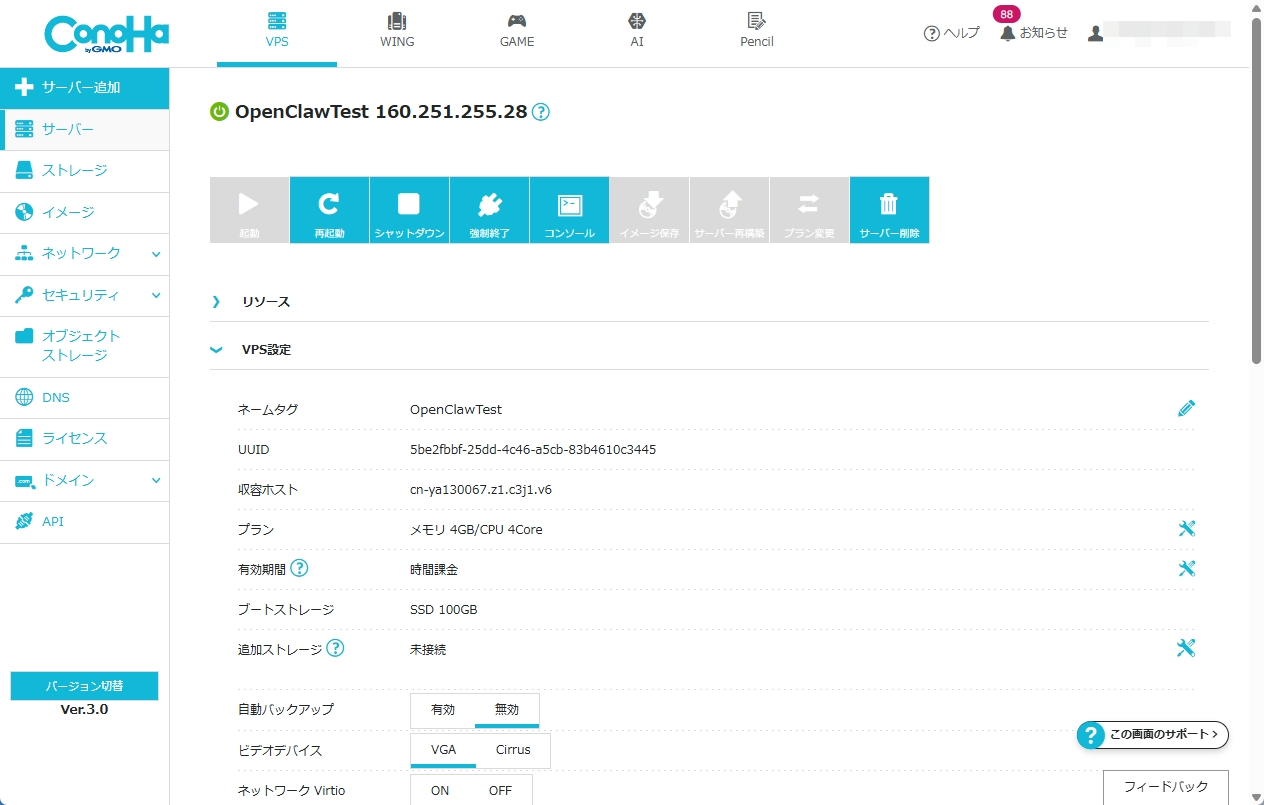
Task: Open the Pencil tab
Action: click(x=757, y=32)
